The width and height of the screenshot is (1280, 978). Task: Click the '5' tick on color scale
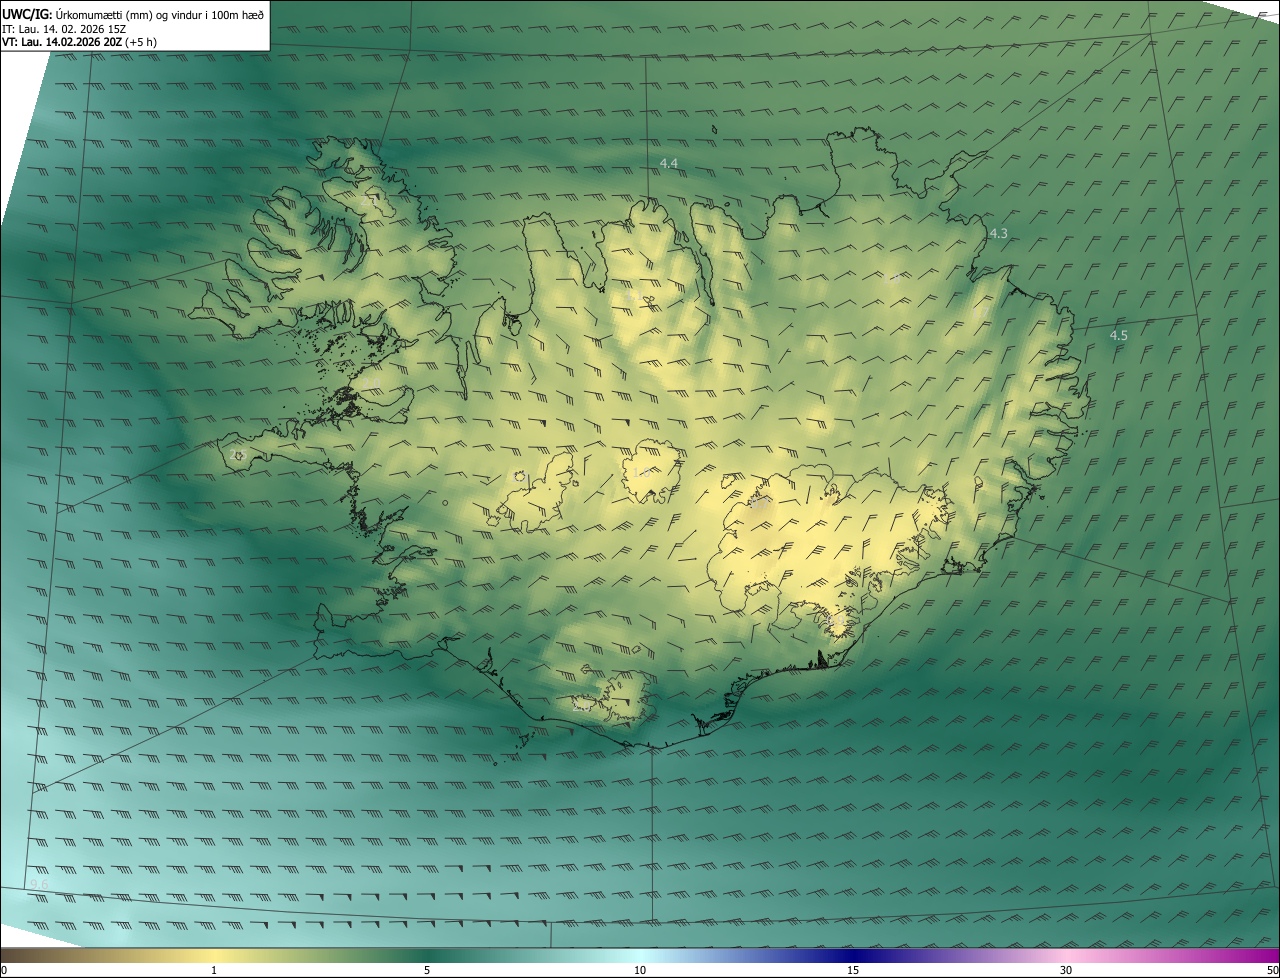coord(427,970)
